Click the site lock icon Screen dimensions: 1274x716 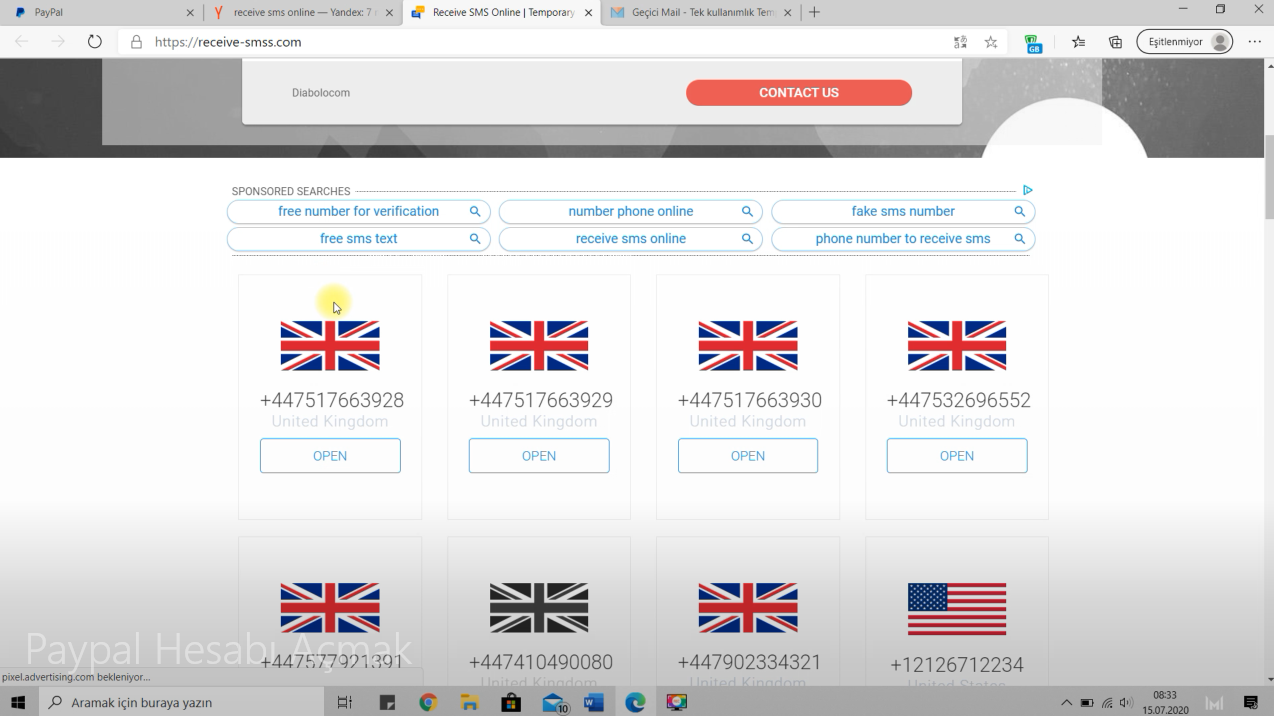click(x=137, y=42)
